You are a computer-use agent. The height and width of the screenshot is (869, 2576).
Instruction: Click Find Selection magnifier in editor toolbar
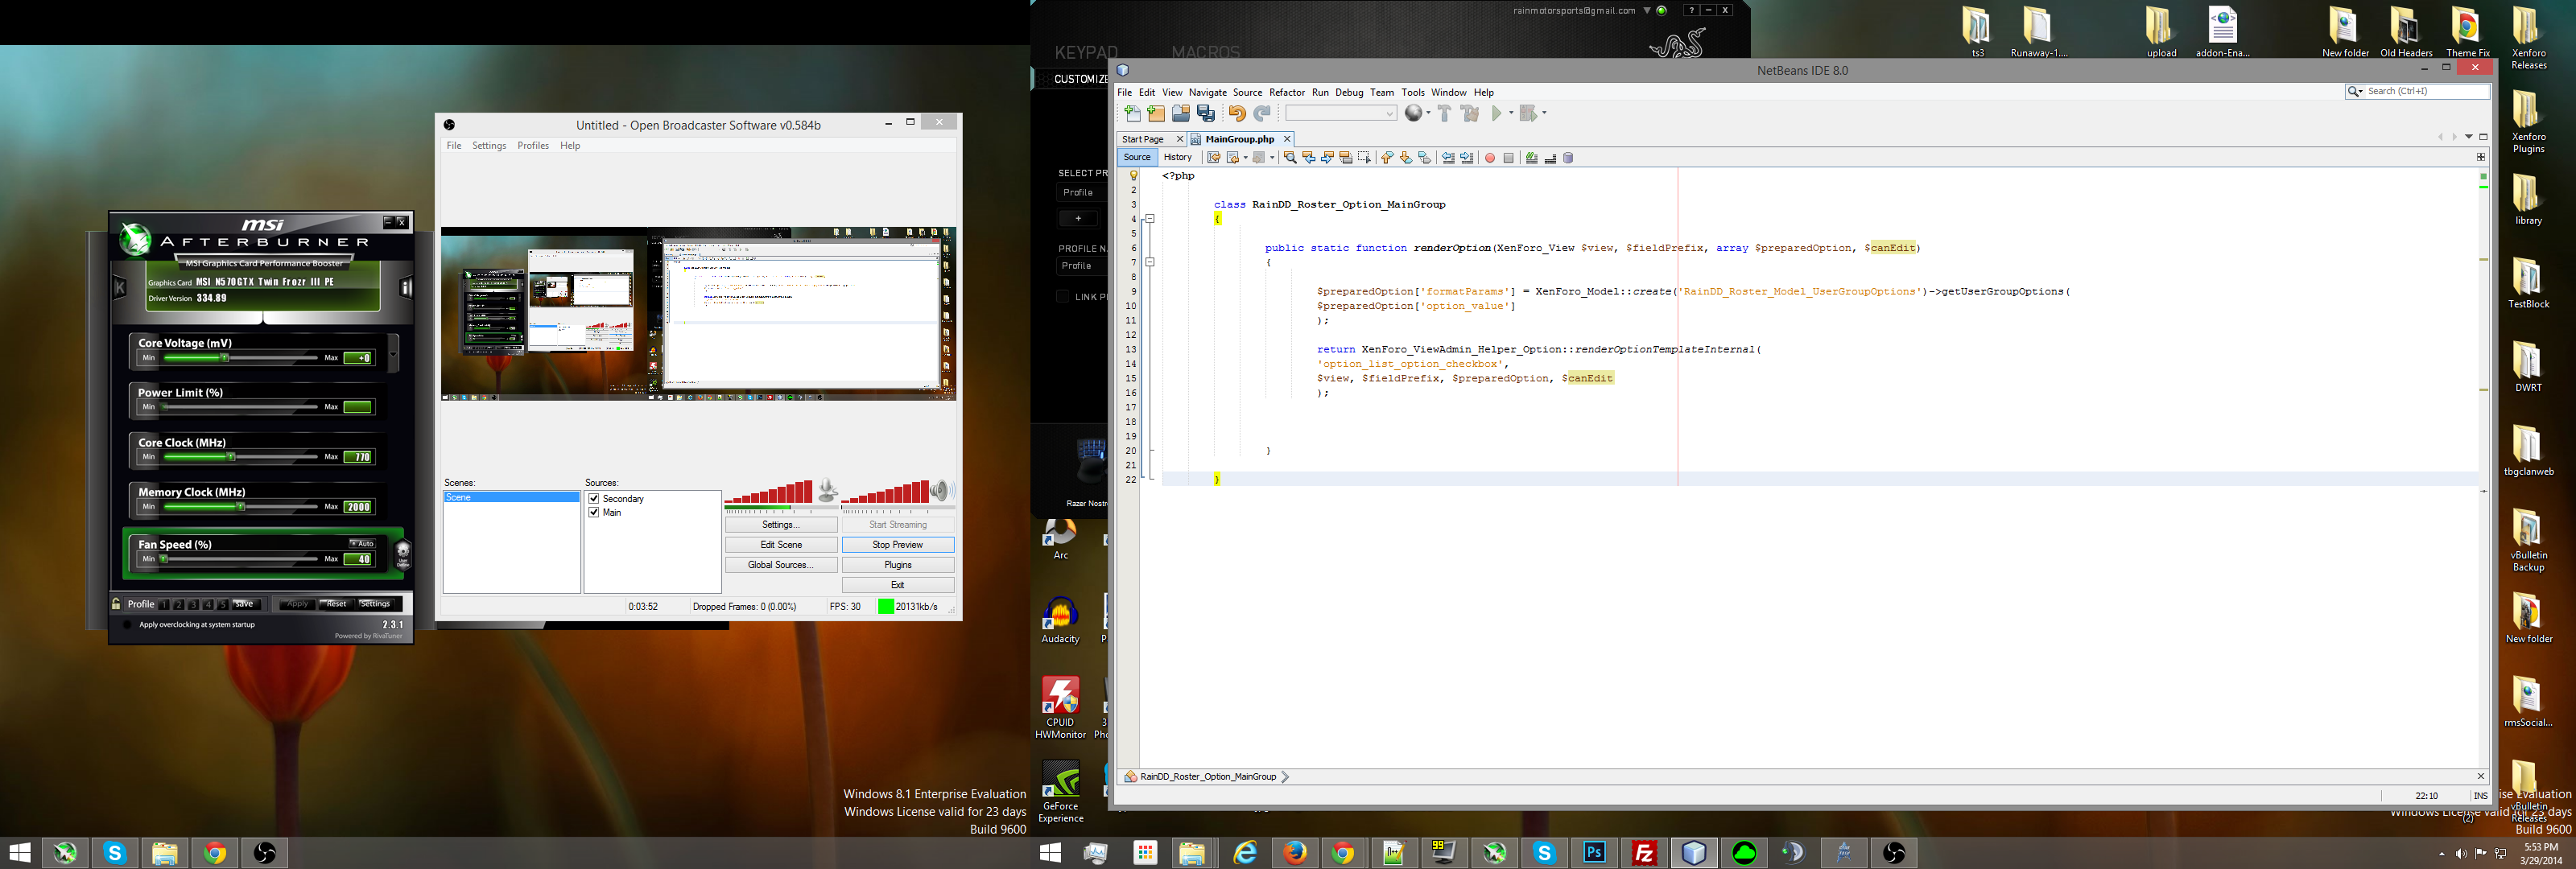point(1290,158)
